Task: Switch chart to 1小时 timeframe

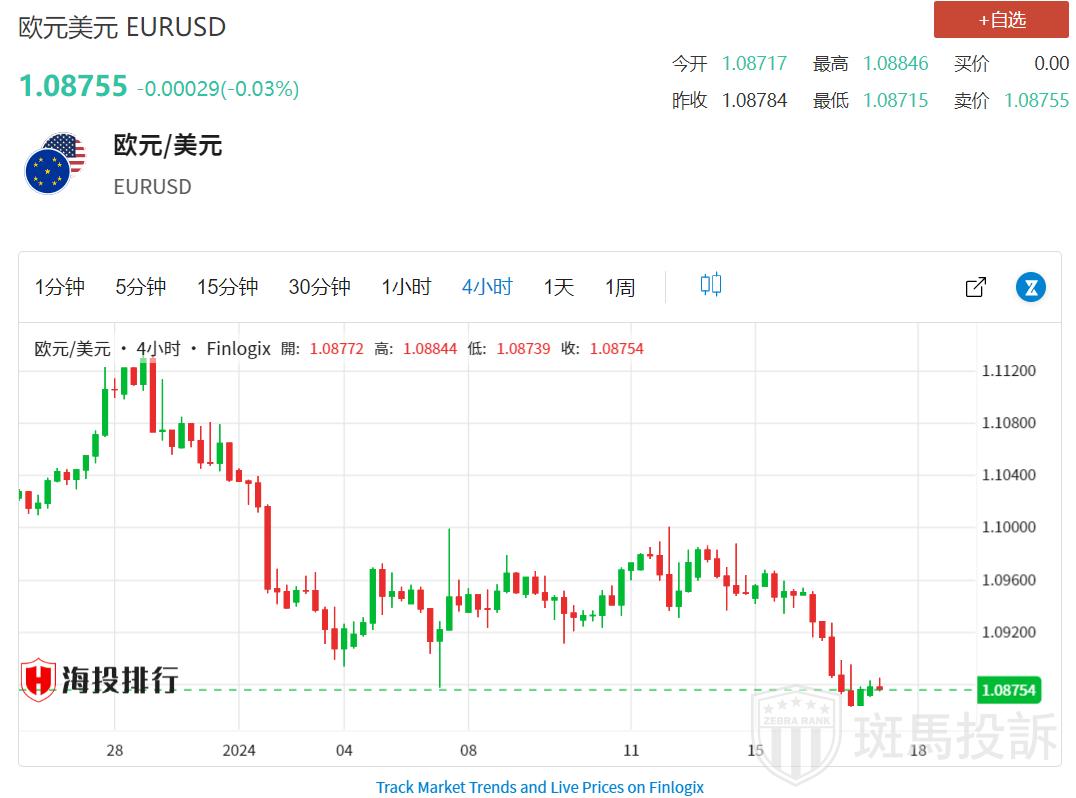Action: [x=405, y=288]
